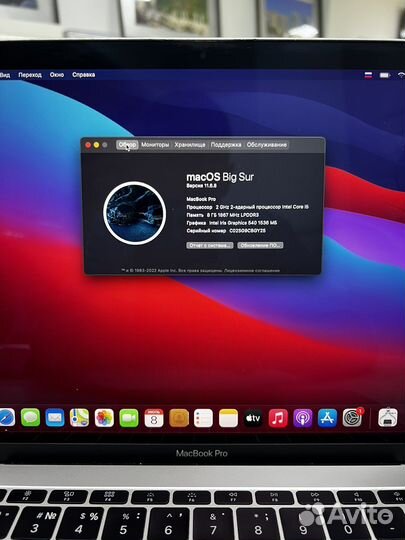
Task: Click the MacBook Pro model name text
Action: click(x=201, y=199)
